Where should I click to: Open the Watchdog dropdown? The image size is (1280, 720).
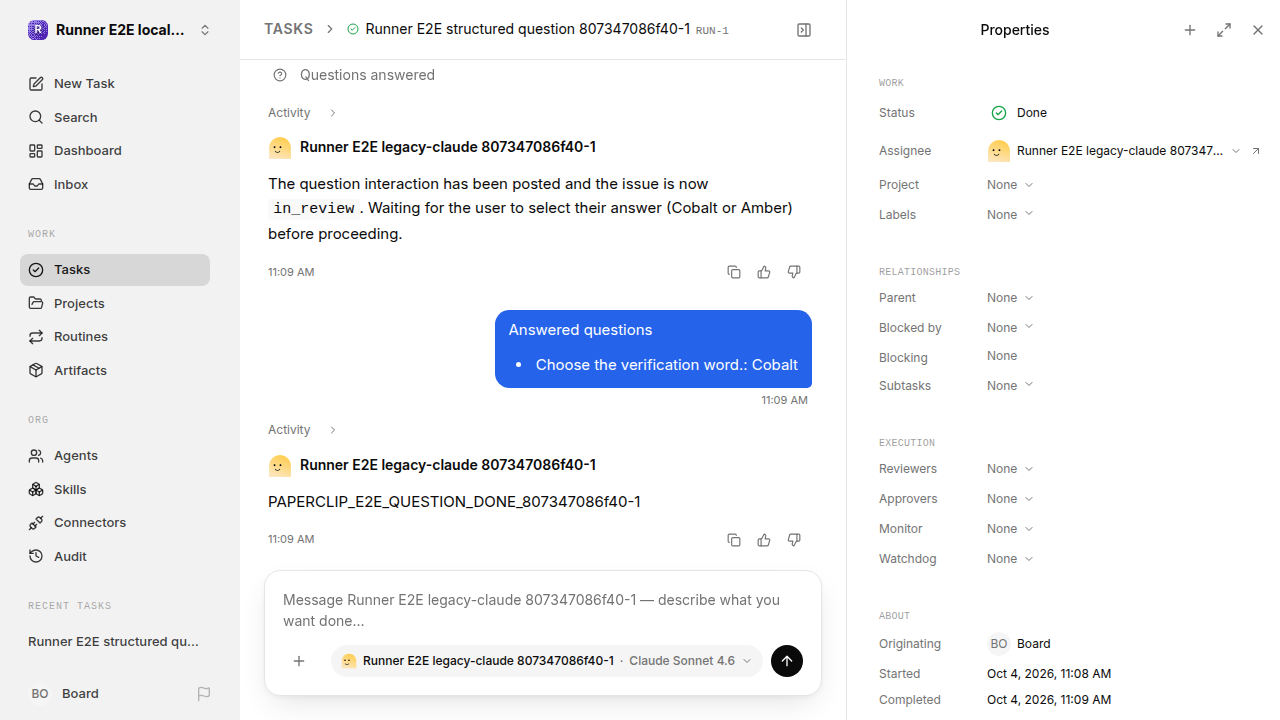(1010, 559)
